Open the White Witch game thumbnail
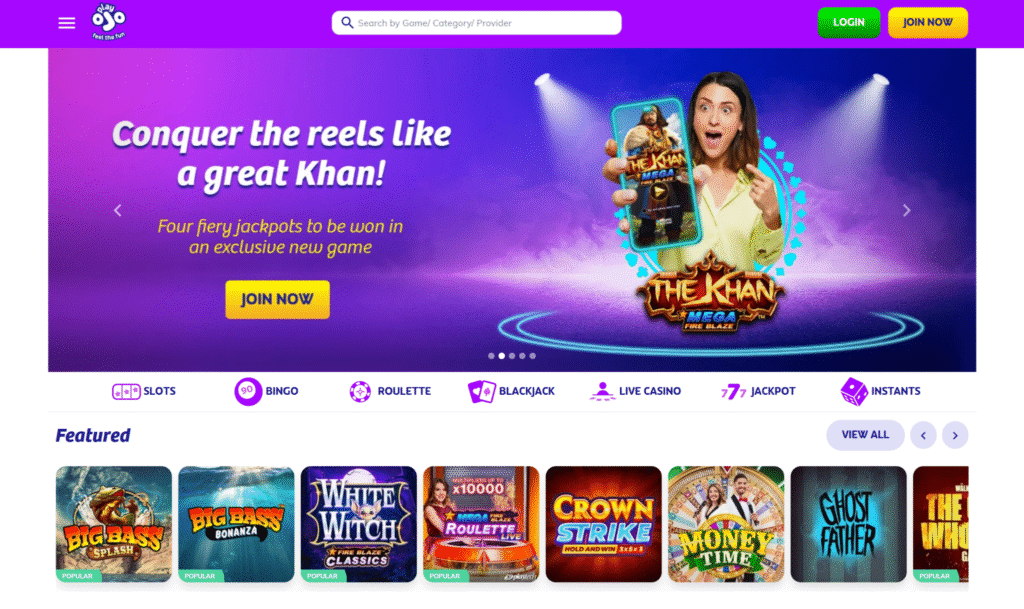This screenshot has height=609, width=1024. tap(359, 524)
